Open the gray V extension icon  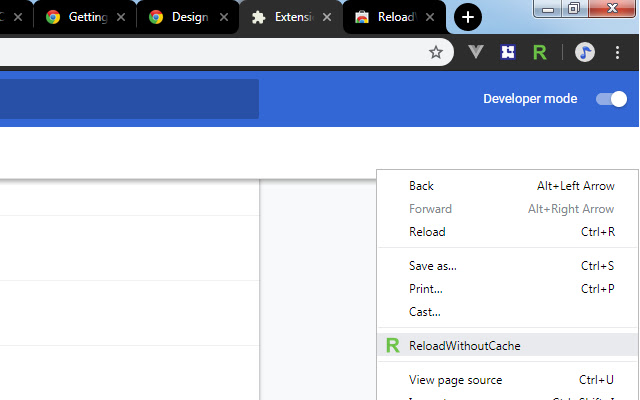pyautogui.click(x=477, y=52)
